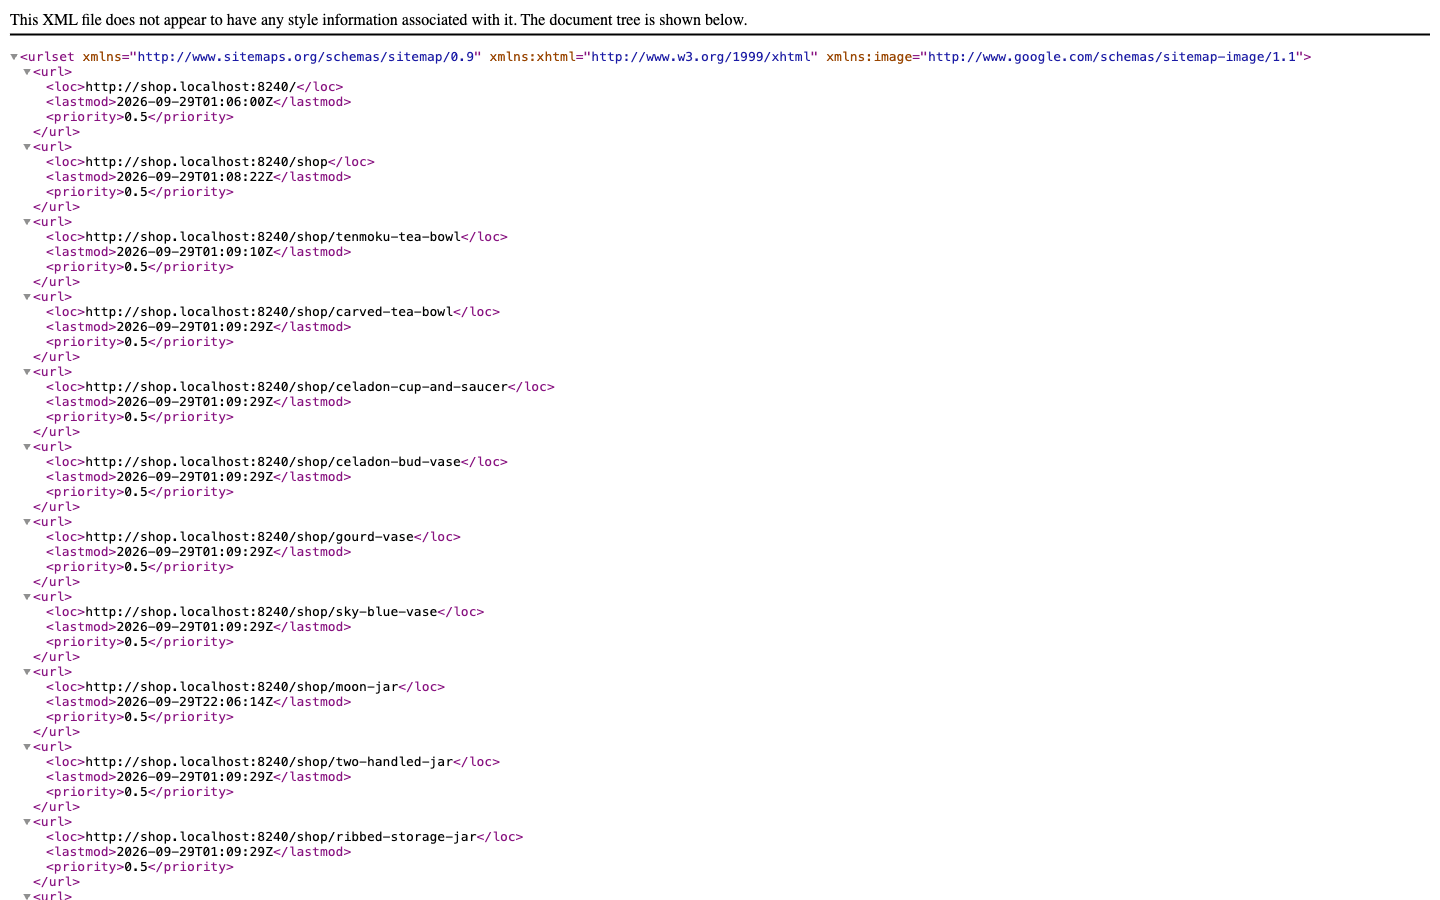1440x900 pixels.
Task: Click the lastmod value 2026-09-29T01:09:10Z
Action: [195, 252]
